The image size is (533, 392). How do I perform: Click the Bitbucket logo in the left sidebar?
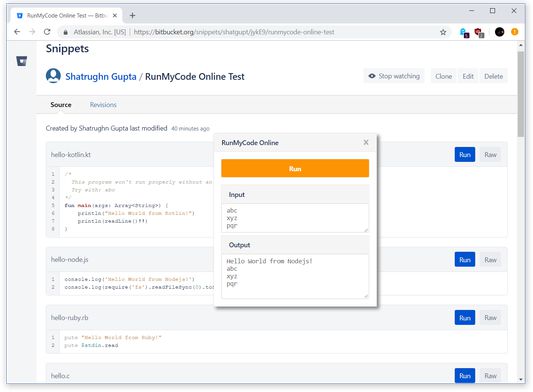(x=21, y=61)
